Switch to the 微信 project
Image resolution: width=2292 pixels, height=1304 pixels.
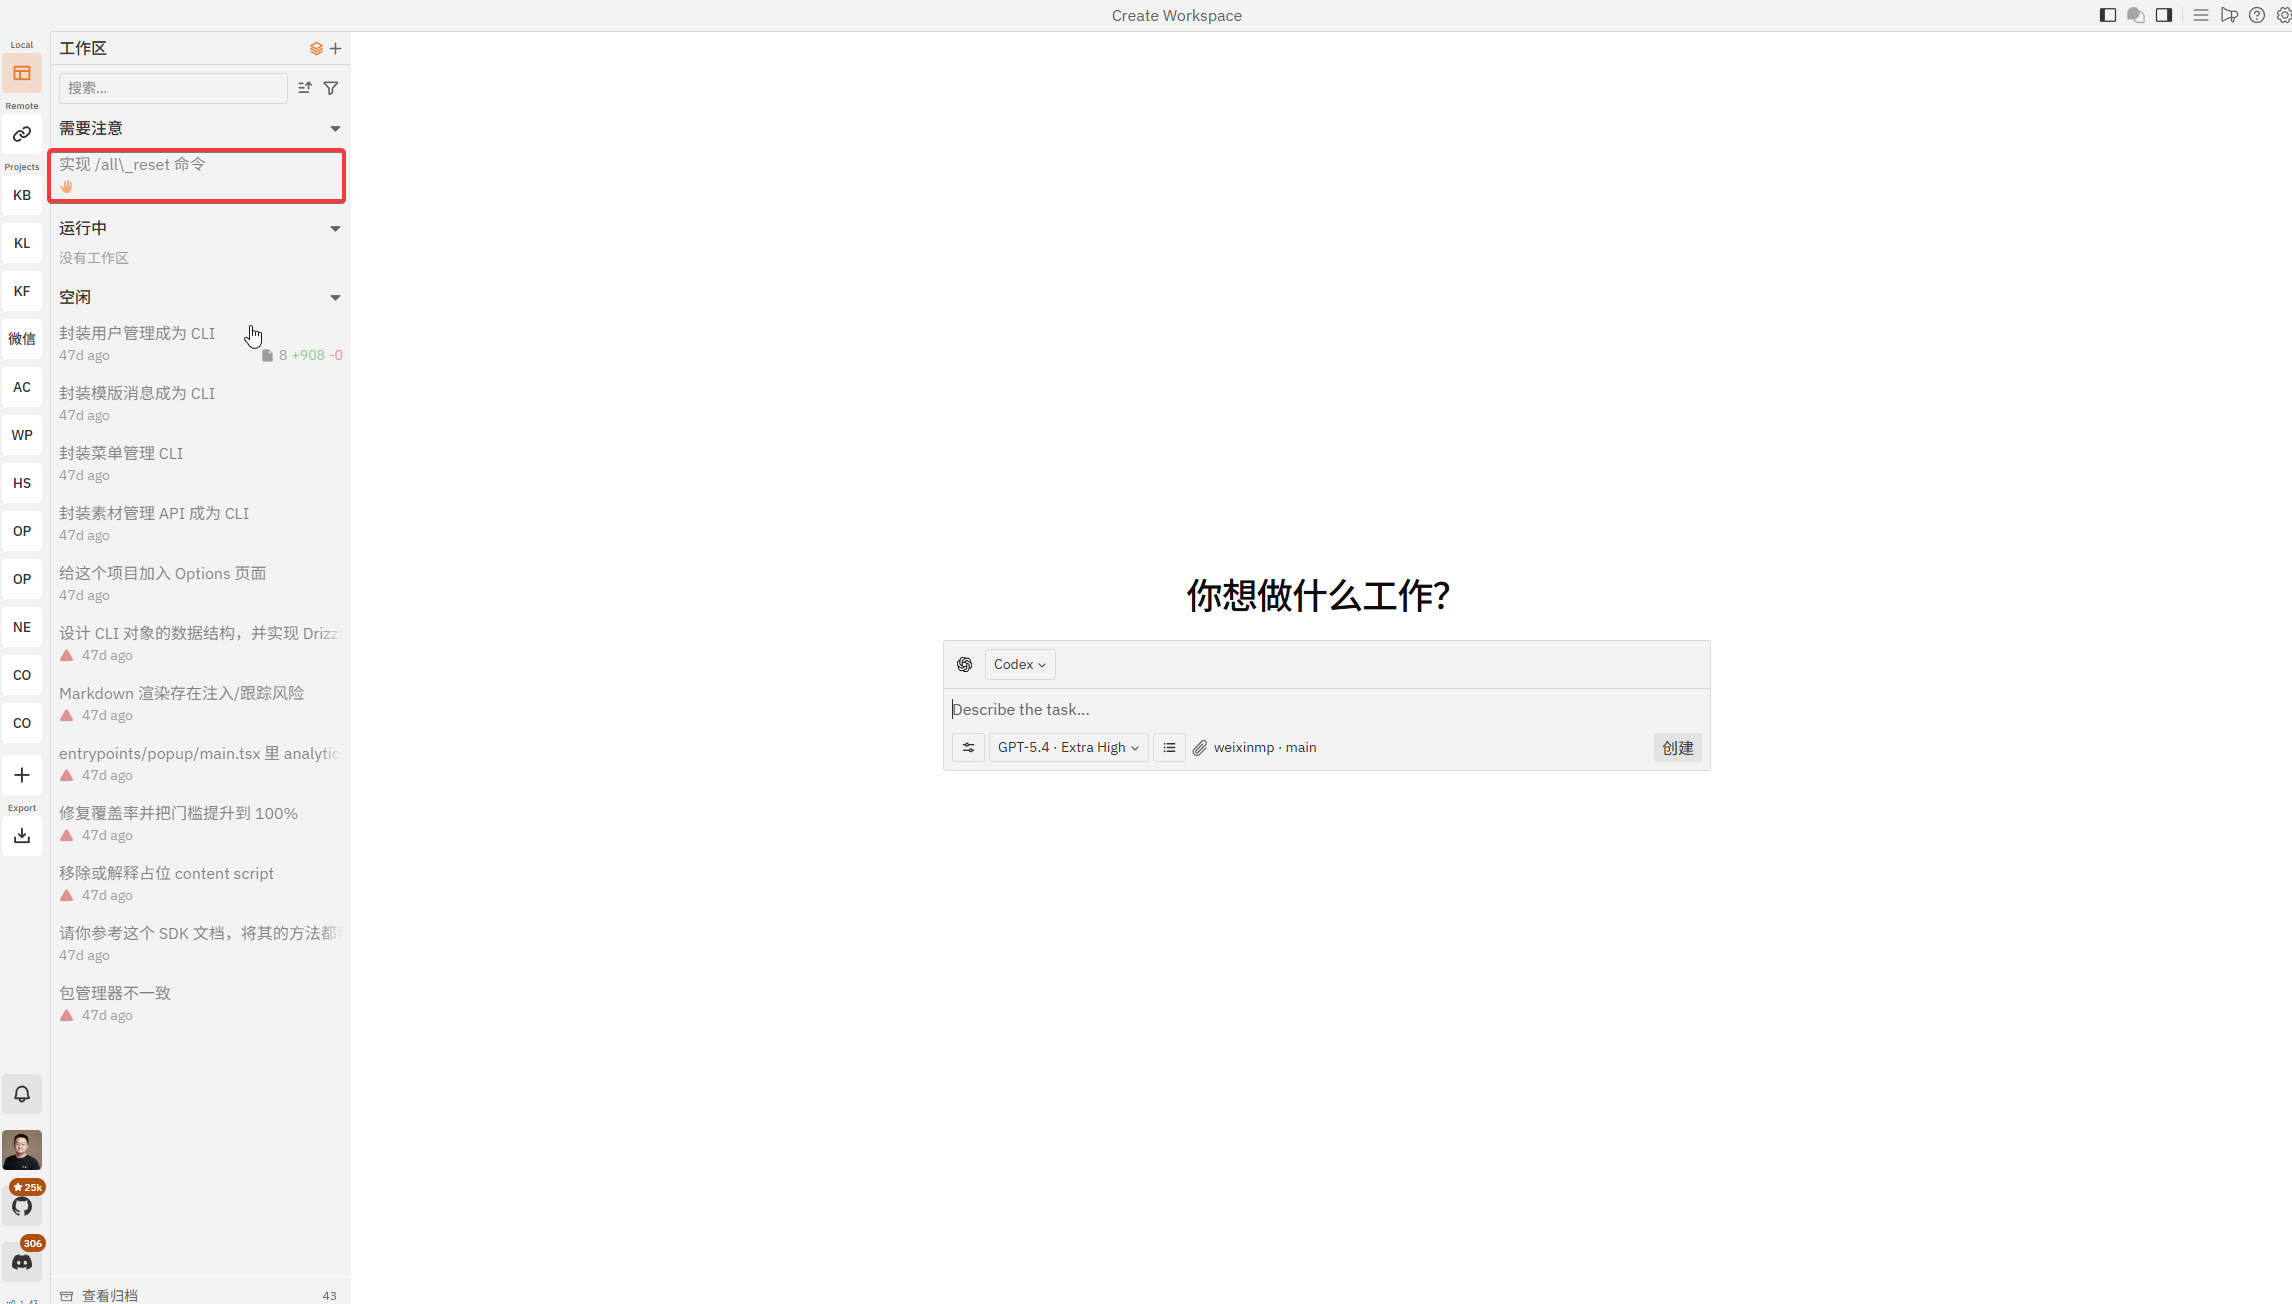(x=22, y=339)
